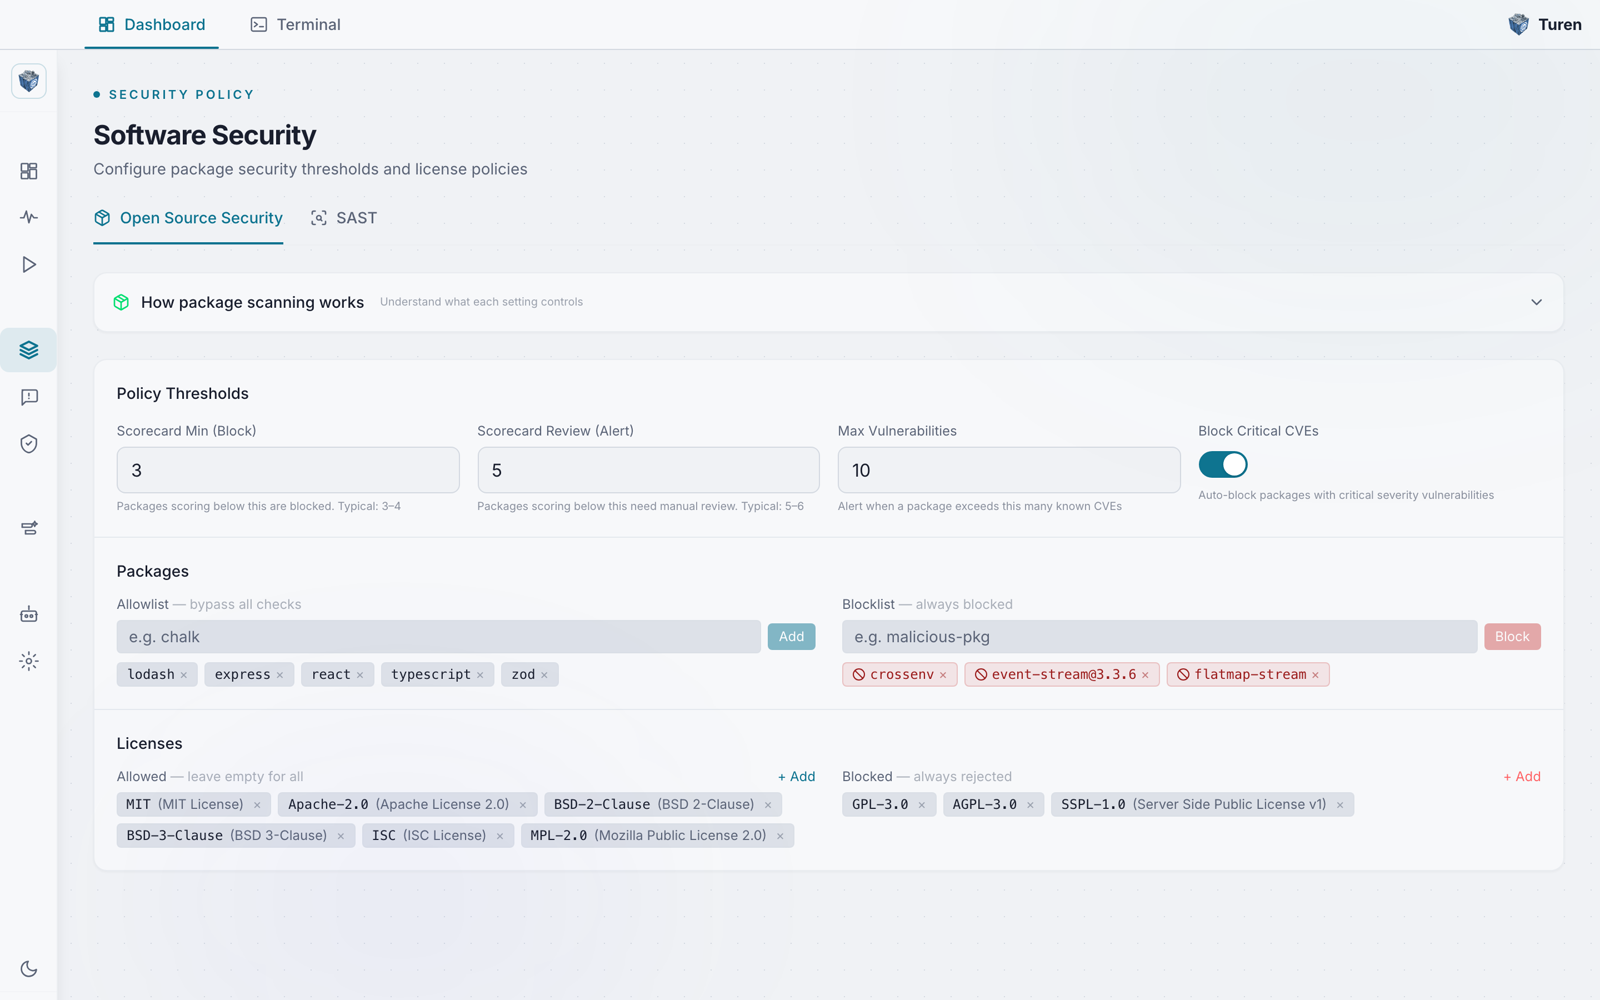Viewport: 1600px width, 1000px height.
Task: Remove MPL-2.0 license from allowed
Action: coord(780,836)
